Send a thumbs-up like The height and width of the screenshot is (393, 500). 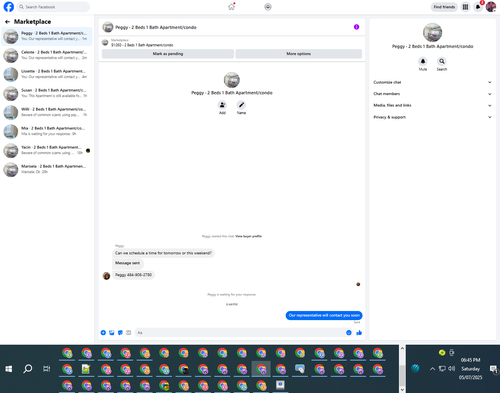pyautogui.click(x=359, y=333)
